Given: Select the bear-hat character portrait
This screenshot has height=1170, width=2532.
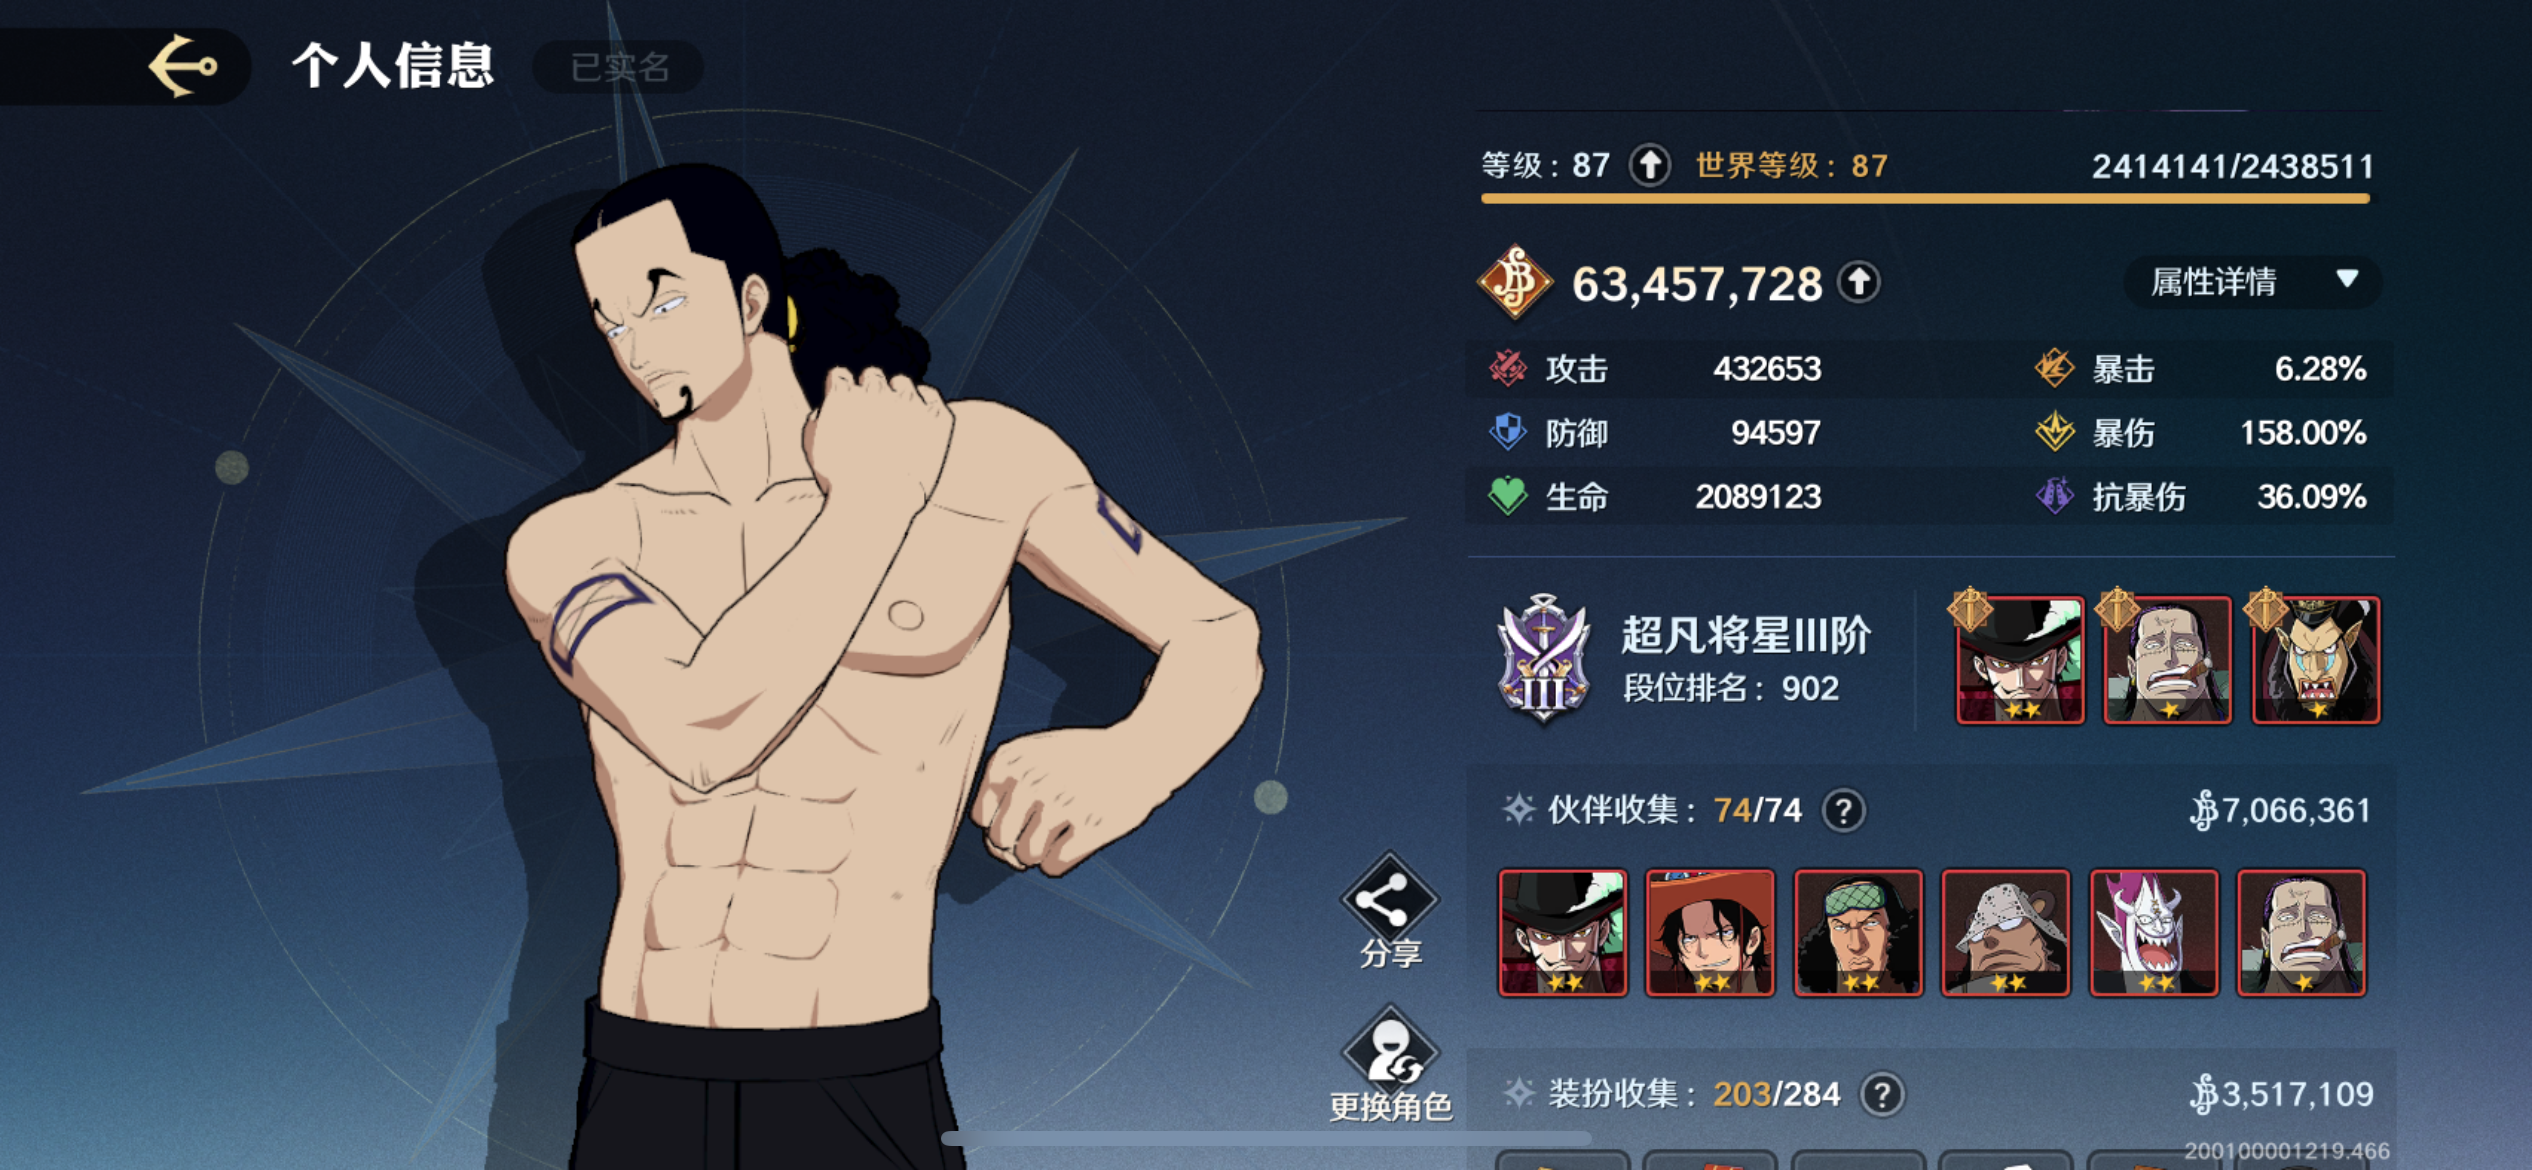Looking at the screenshot, I should (x=2005, y=933).
